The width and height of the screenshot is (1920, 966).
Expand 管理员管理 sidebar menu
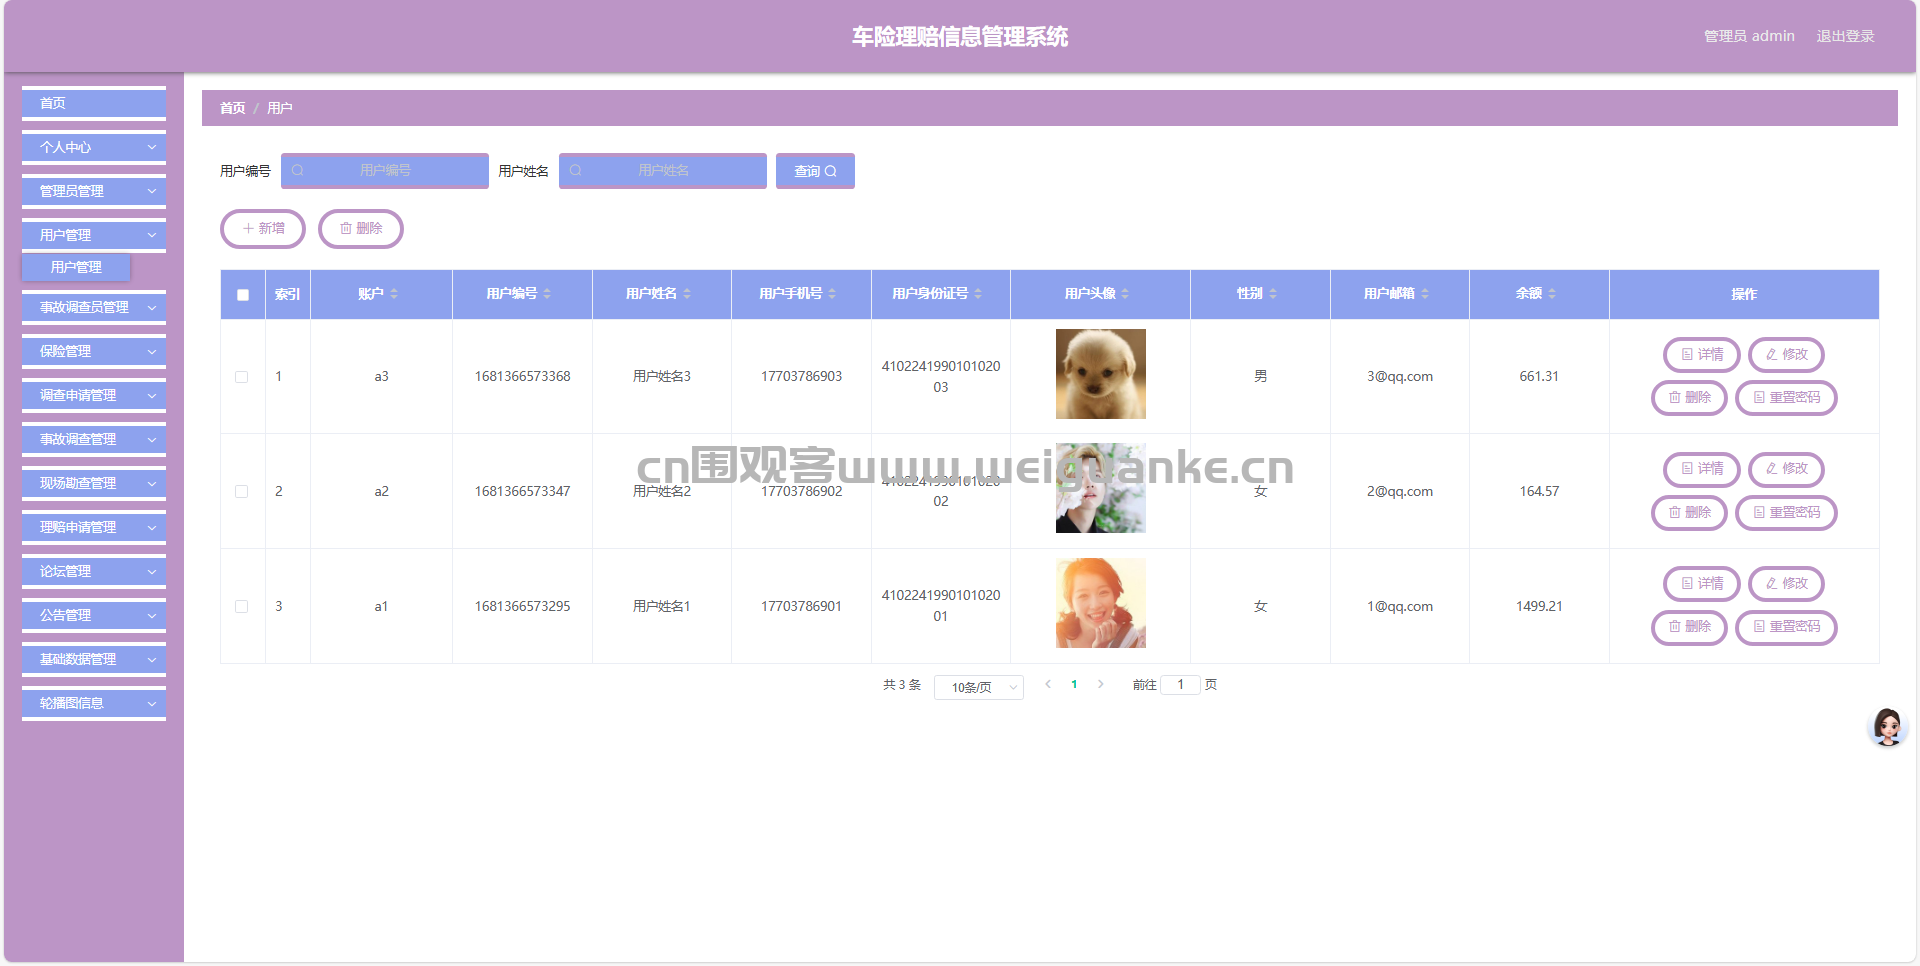coord(94,191)
